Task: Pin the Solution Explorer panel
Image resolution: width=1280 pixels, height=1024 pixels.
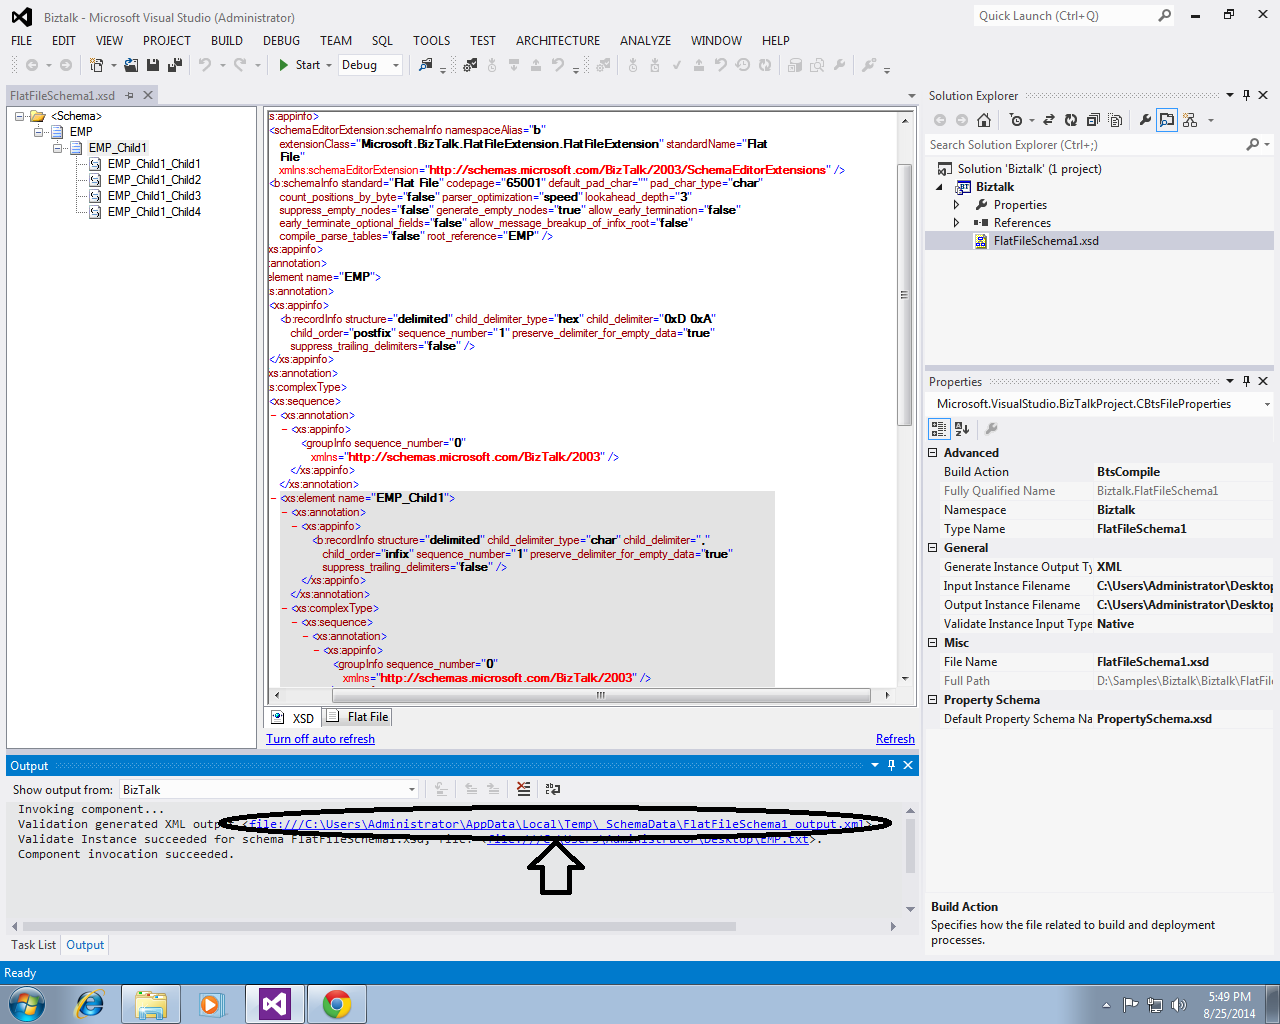Action: pyautogui.click(x=1247, y=95)
